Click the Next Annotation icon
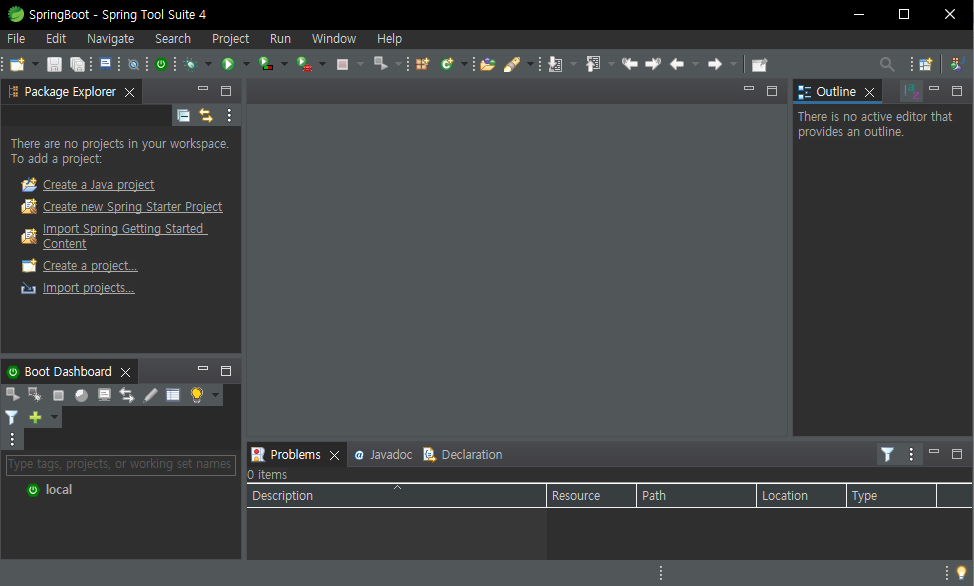 click(x=555, y=64)
